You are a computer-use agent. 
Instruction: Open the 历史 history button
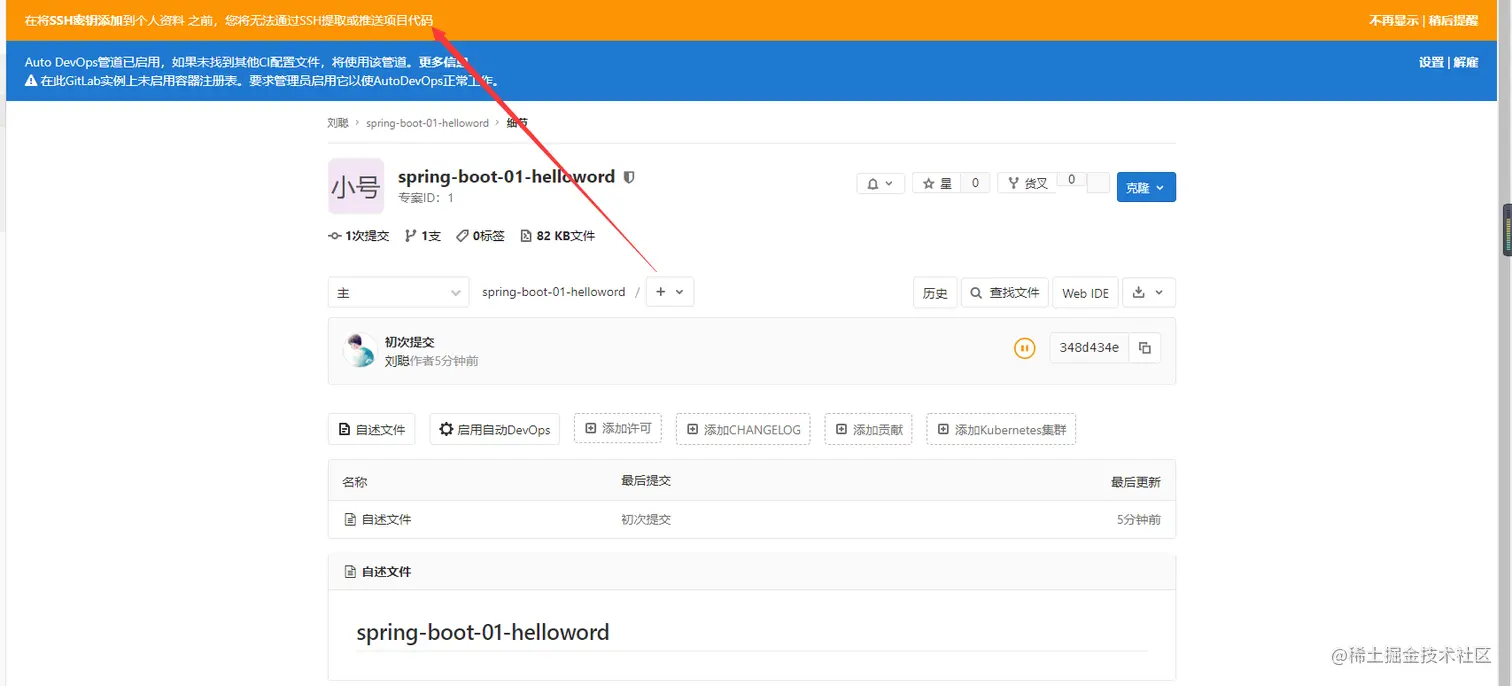click(x=935, y=293)
